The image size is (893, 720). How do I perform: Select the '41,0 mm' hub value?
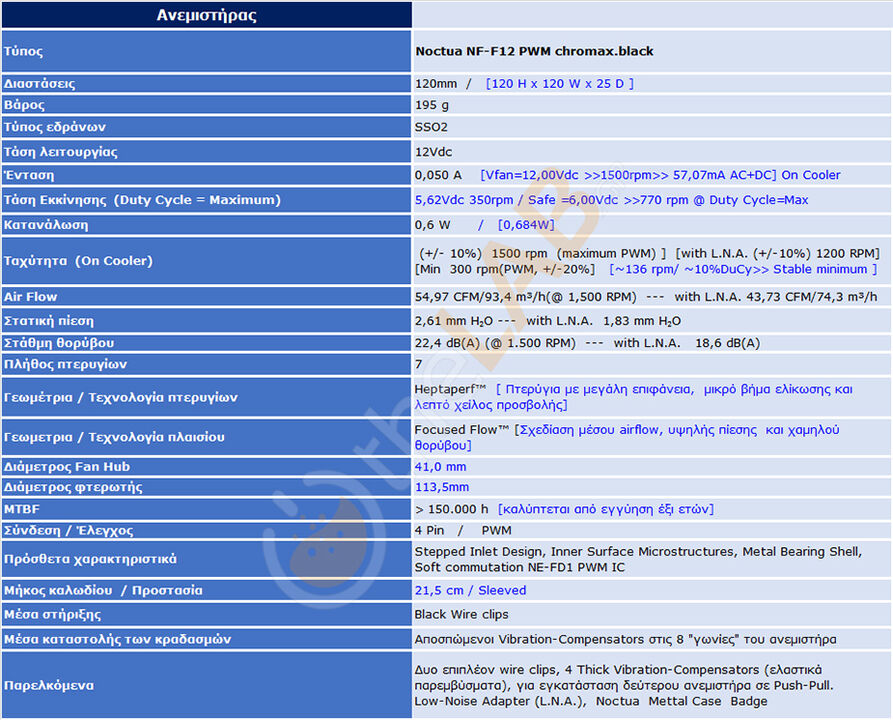pyautogui.click(x=440, y=467)
